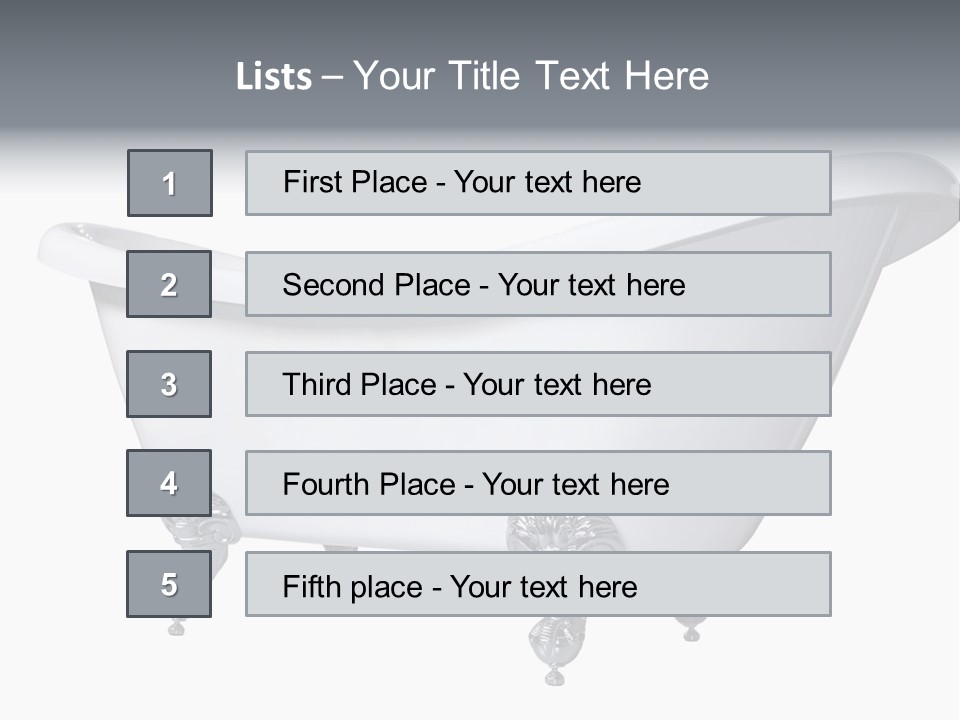
Task: Select the bold word "Lists" in title
Action: (273, 77)
